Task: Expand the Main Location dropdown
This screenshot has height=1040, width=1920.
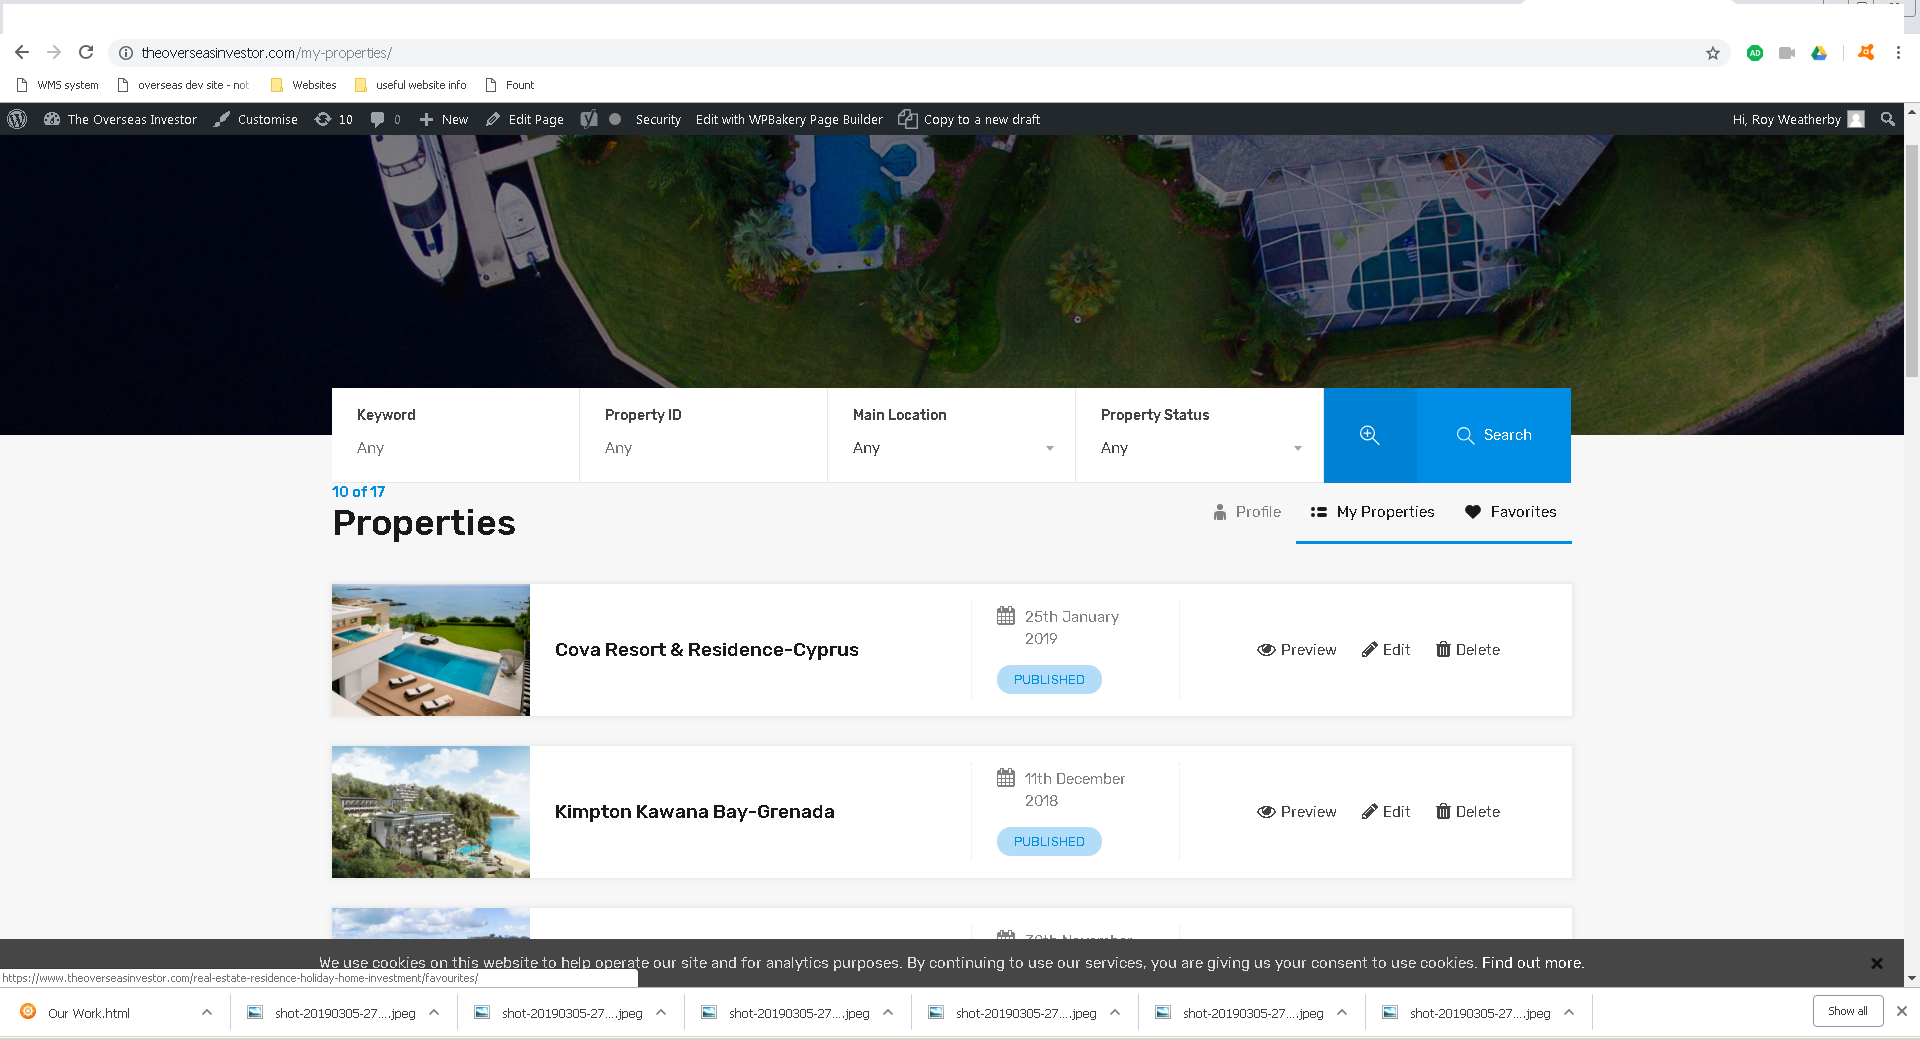Action: [x=951, y=448]
